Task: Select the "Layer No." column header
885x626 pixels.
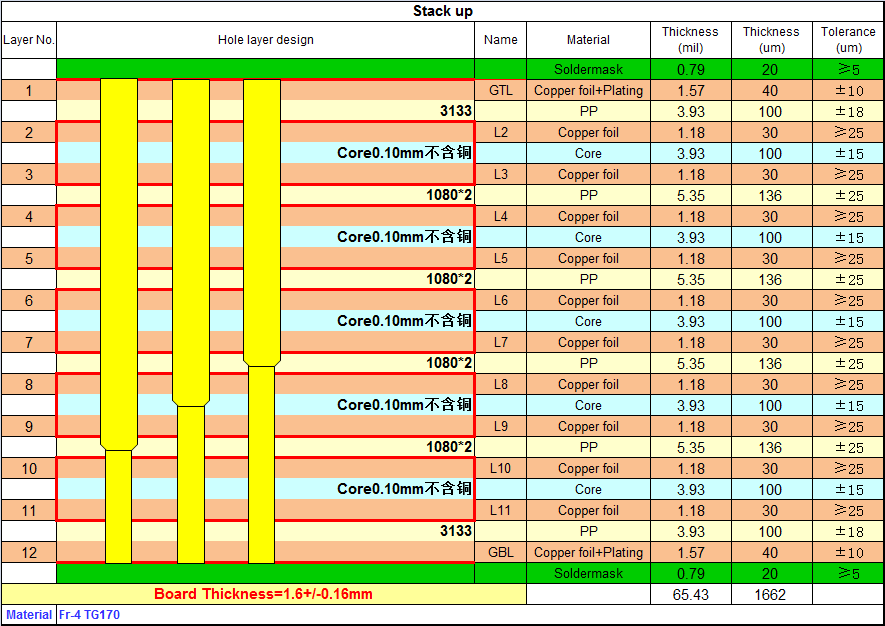Action: (29, 40)
